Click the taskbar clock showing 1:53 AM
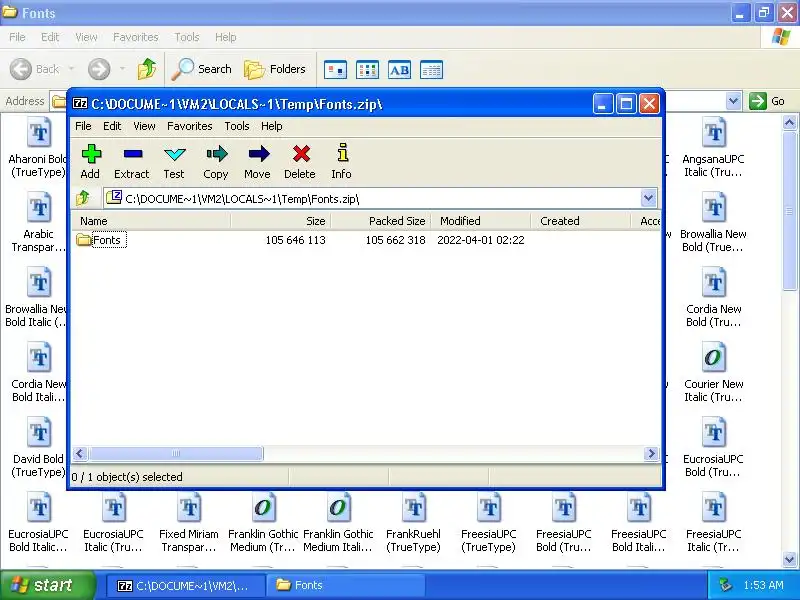The image size is (800, 600). (x=763, y=585)
